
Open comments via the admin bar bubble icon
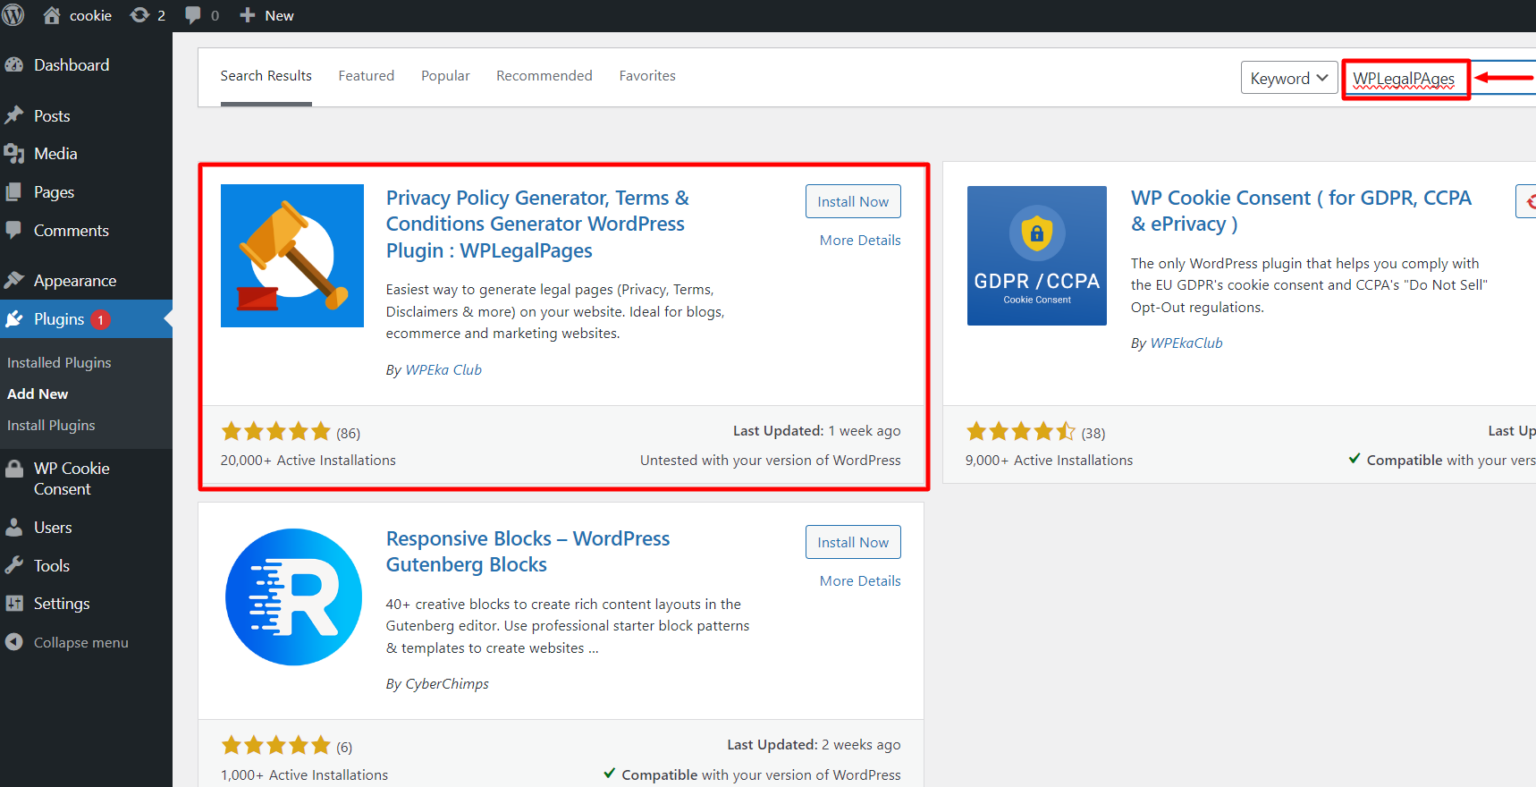coord(193,15)
